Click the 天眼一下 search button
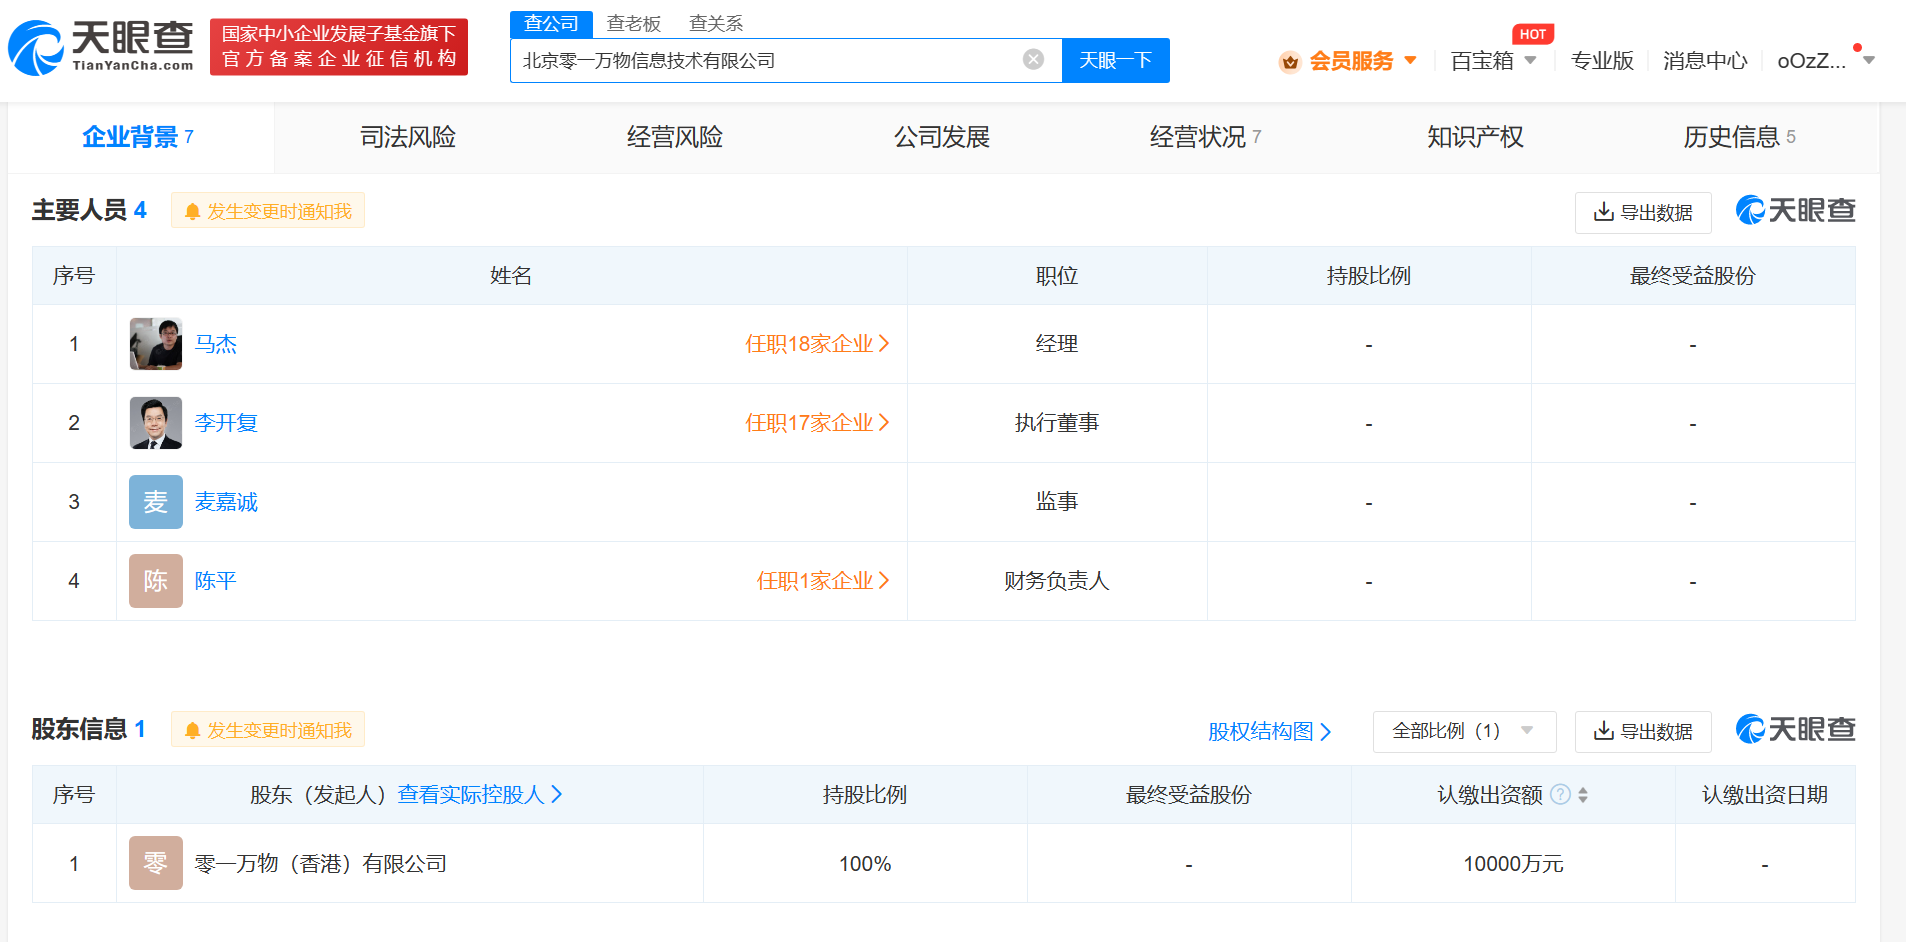Viewport: 1906px width, 942px height. [1116, 60]
